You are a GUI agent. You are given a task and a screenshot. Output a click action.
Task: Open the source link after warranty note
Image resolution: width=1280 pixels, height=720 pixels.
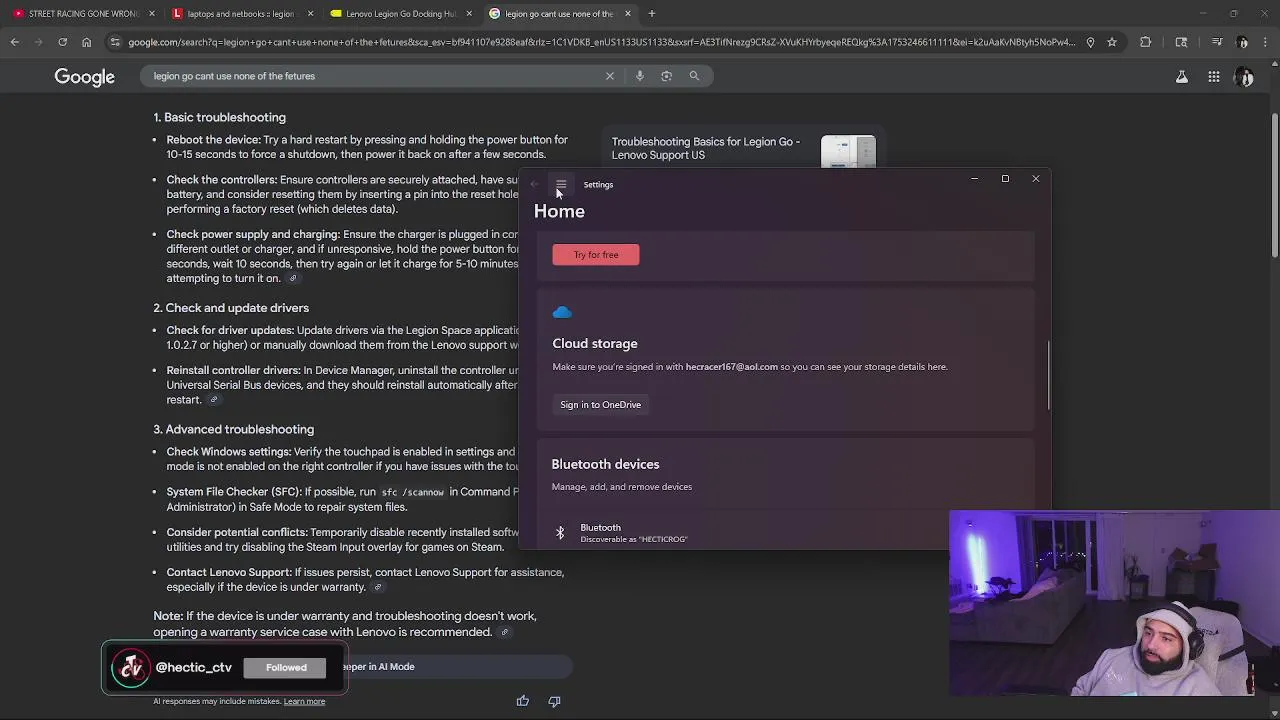505,632
